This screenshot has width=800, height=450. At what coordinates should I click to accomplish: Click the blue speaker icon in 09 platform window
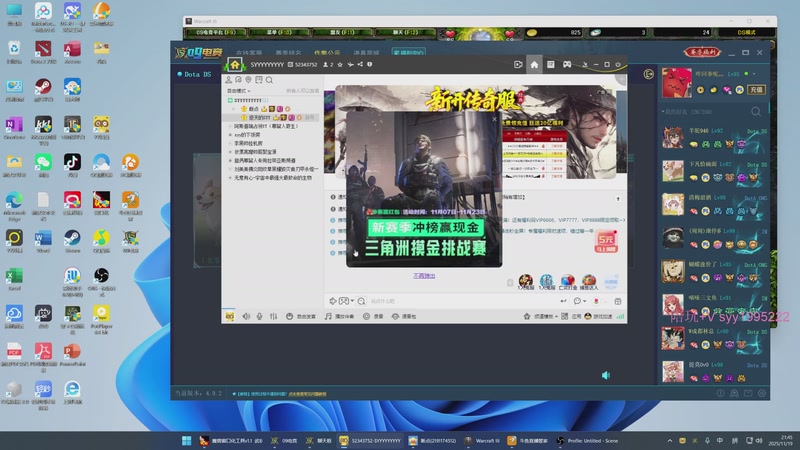[x=606, y=376]
